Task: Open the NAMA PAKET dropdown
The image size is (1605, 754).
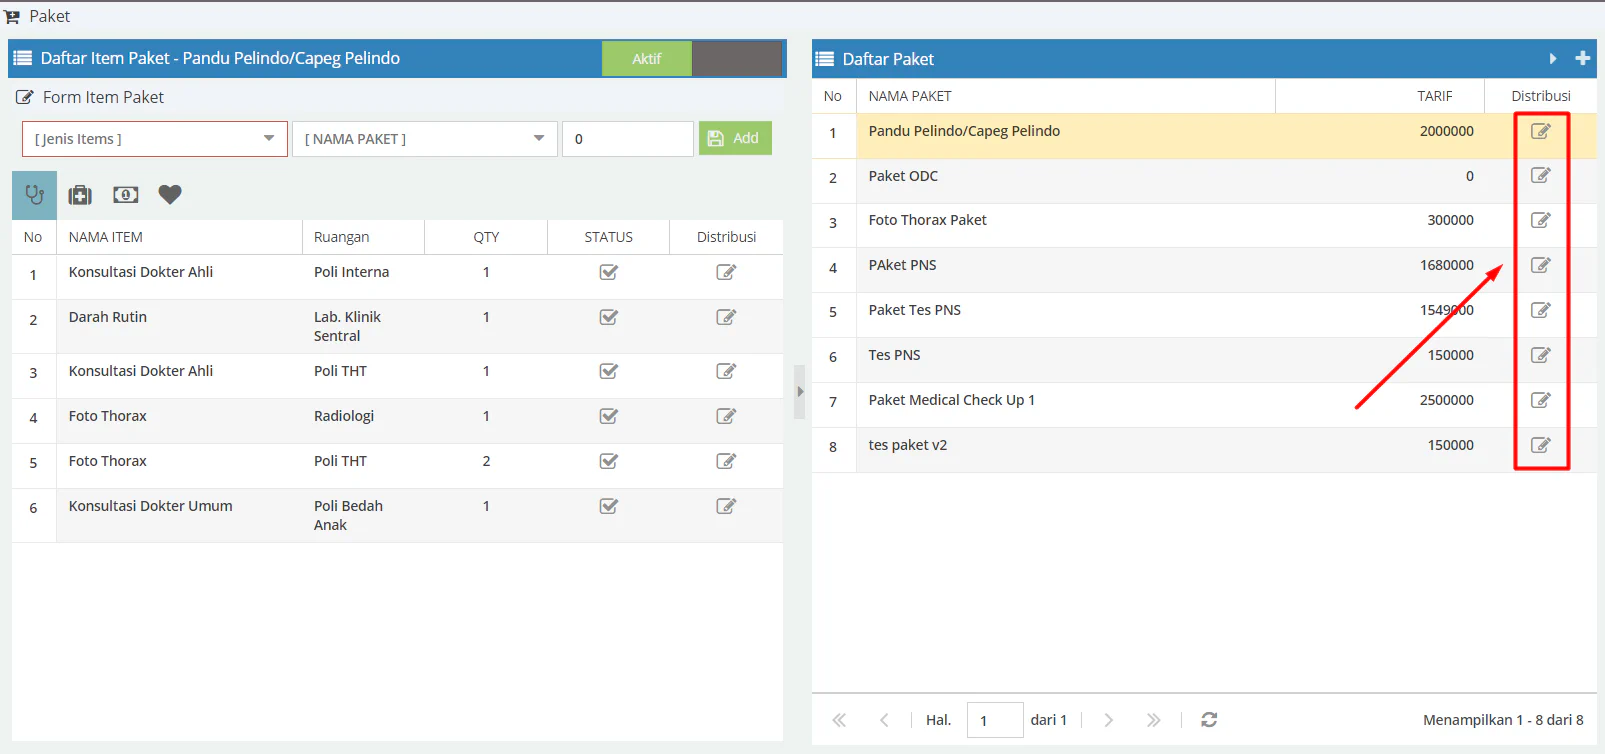Action: [x=425, y=139]
